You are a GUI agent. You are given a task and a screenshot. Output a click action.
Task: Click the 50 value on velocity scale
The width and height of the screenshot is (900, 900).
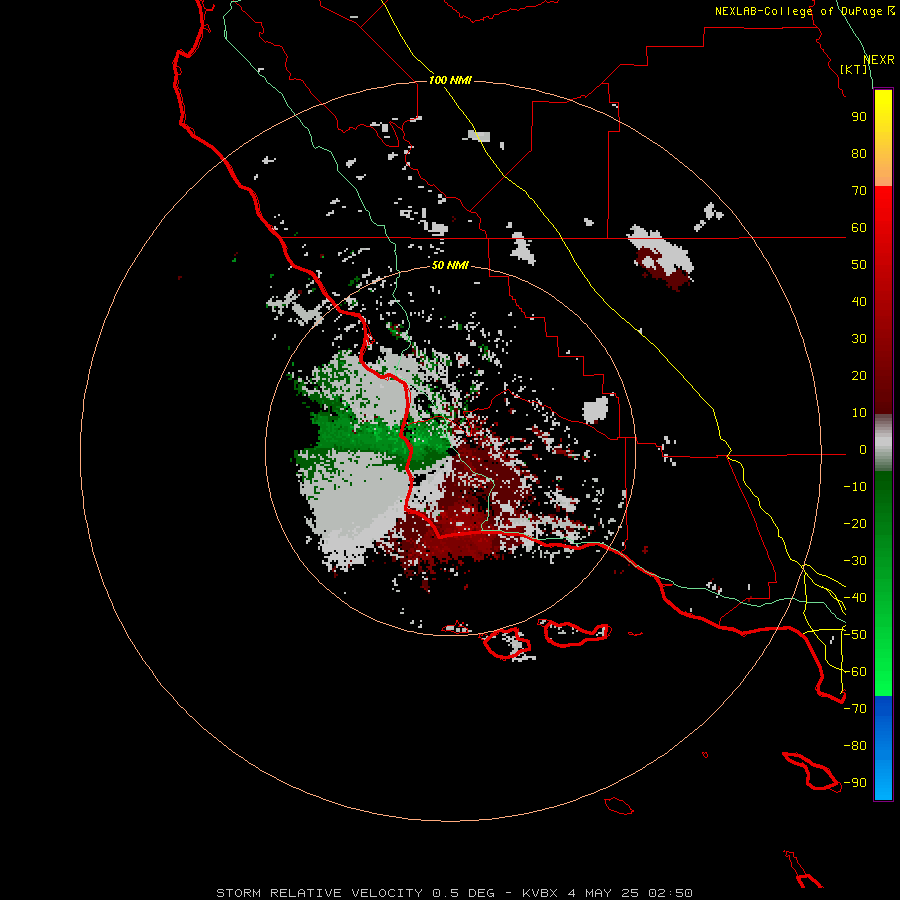tap(859, 265)
